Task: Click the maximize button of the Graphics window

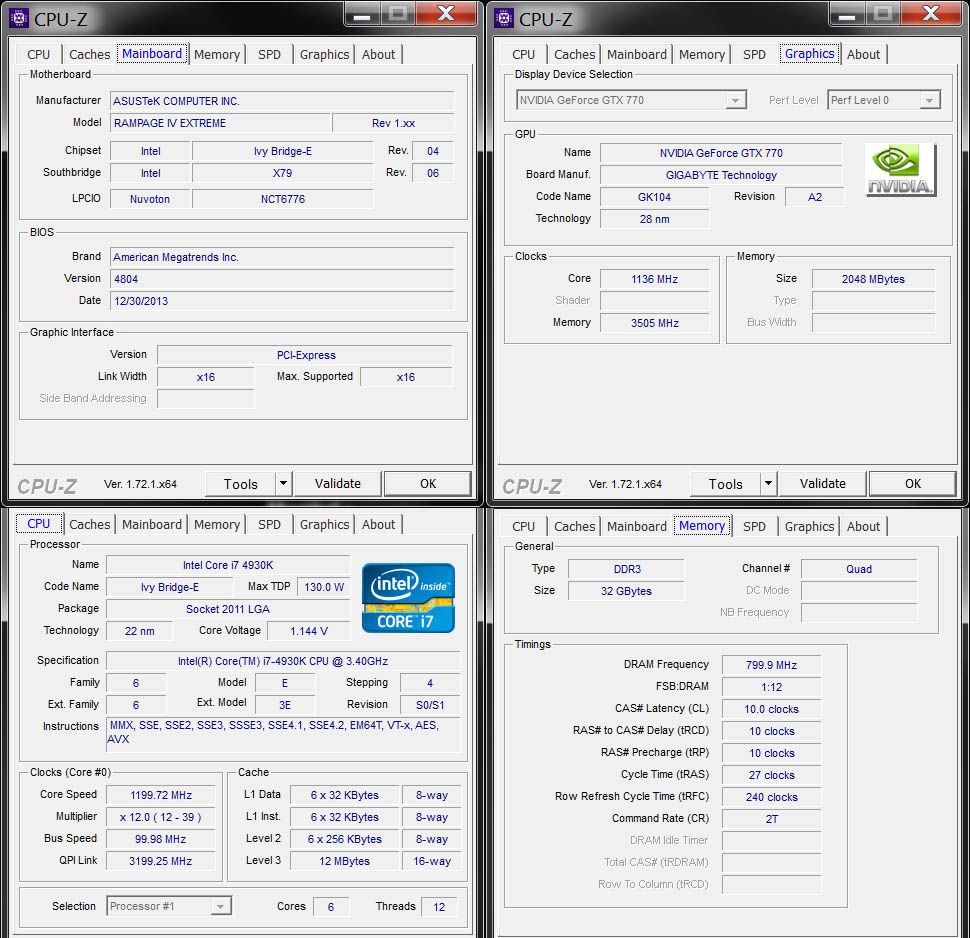Action: [x=883, y=14]
